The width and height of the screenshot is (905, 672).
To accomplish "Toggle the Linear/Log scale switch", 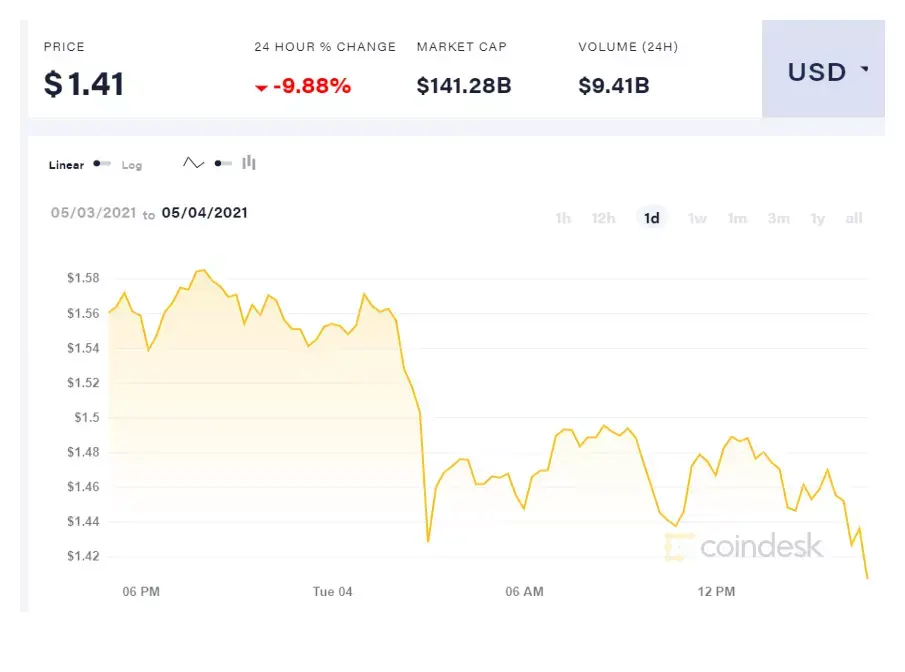I will pyautogui.click(x=102, y=164).
